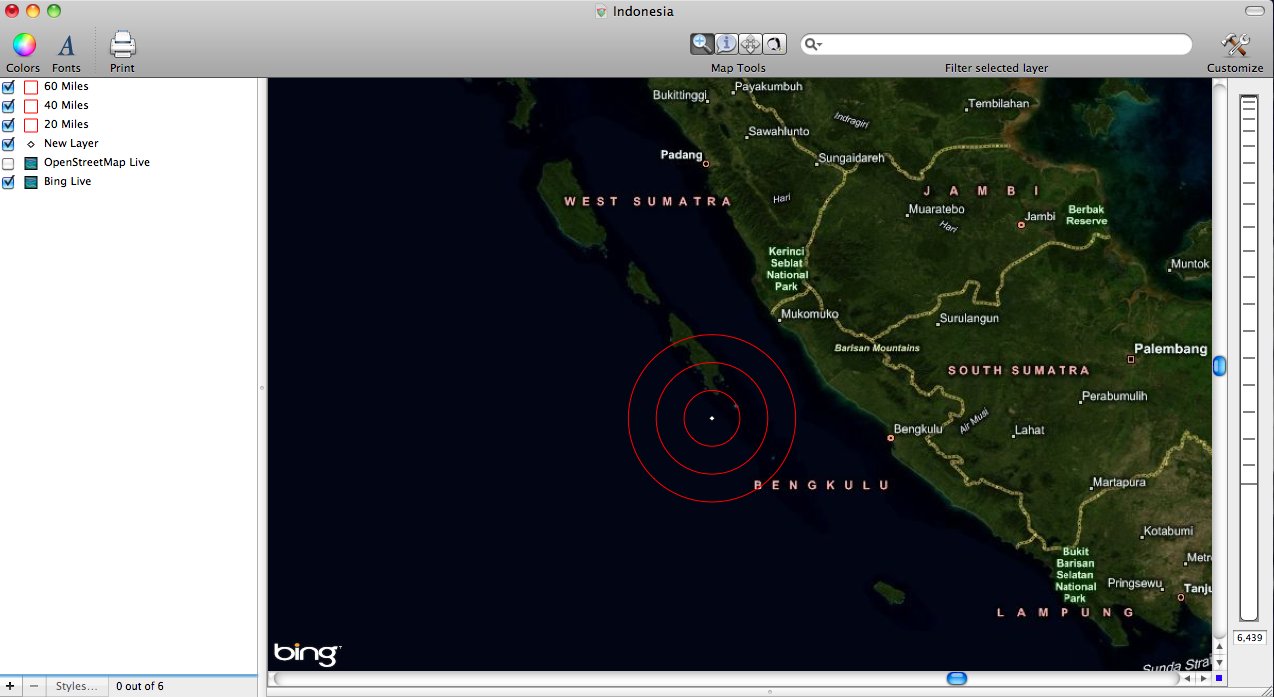1274x697 pixels.
Task: Open the Fonts panel
Action: pyautogui.click(x=66, y=44)
